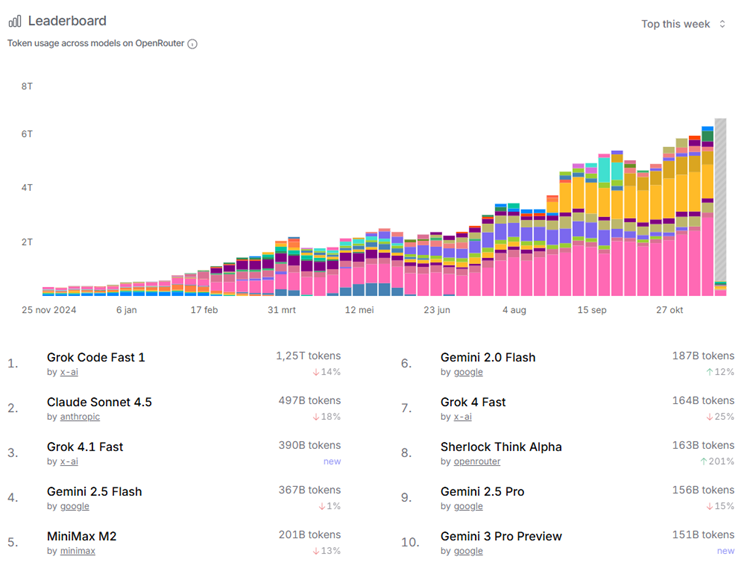Click the 156B tokens value
753x574 pixels.
pyautogui.click(x=703, y=490)
